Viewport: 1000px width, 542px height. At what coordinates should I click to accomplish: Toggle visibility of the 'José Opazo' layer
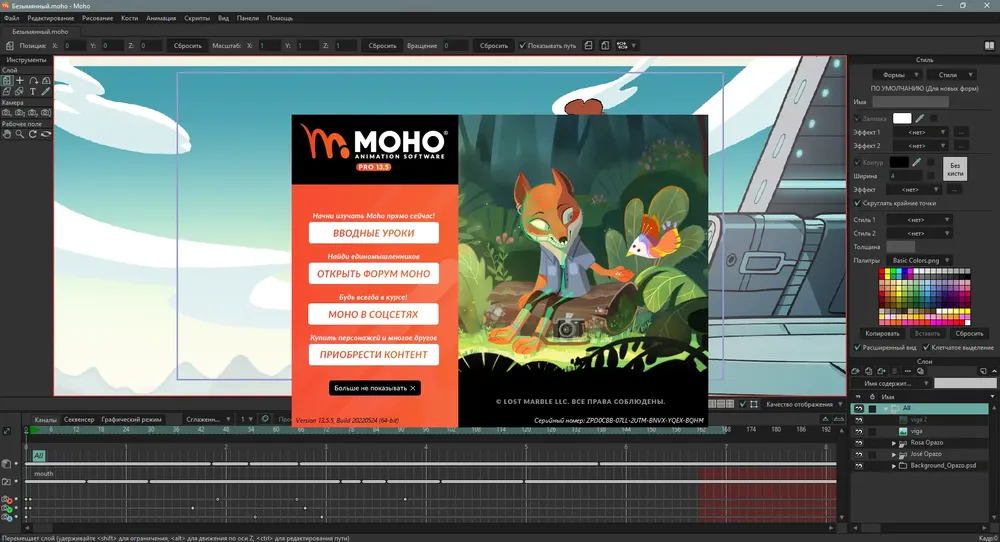coord(858,455)
